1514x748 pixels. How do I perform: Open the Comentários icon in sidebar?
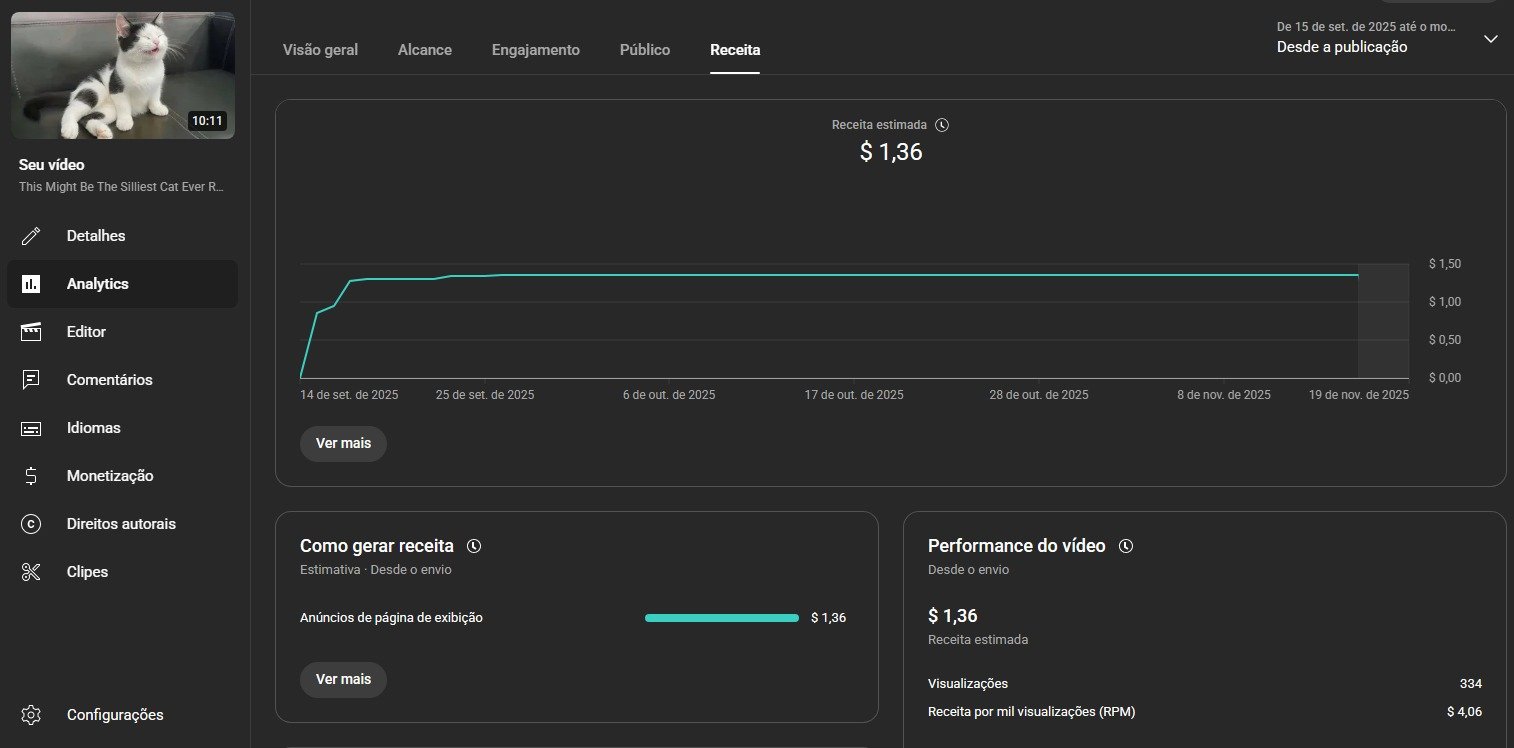coord(31,380)
